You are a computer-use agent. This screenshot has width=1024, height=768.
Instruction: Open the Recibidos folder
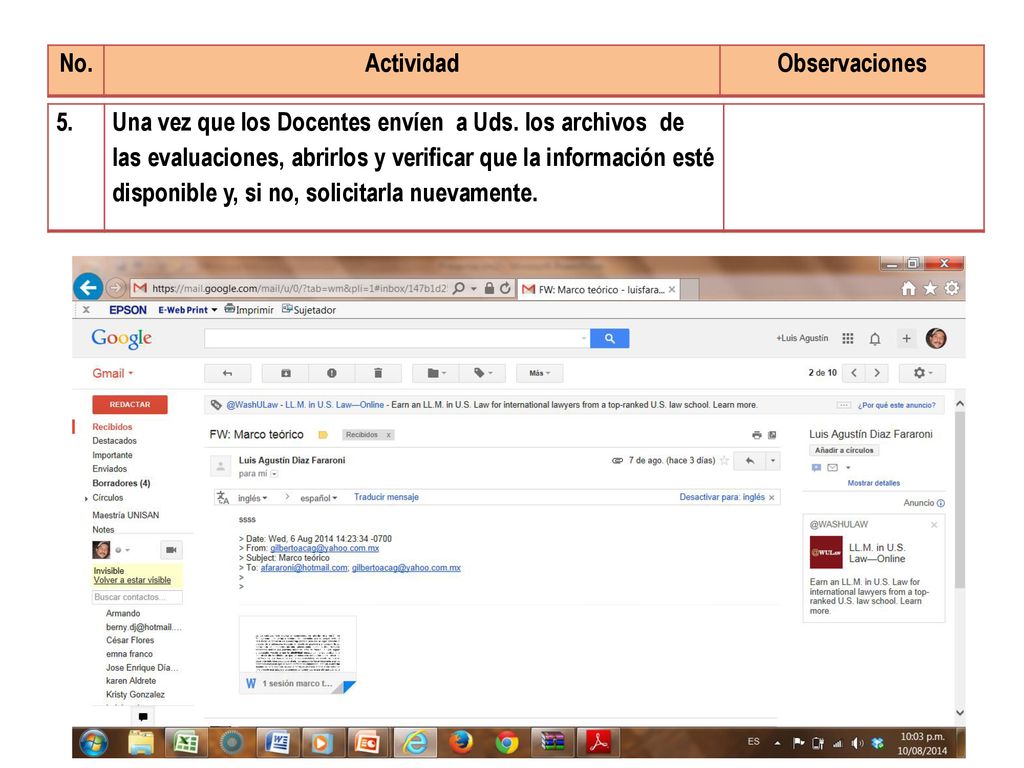[112, 426]
